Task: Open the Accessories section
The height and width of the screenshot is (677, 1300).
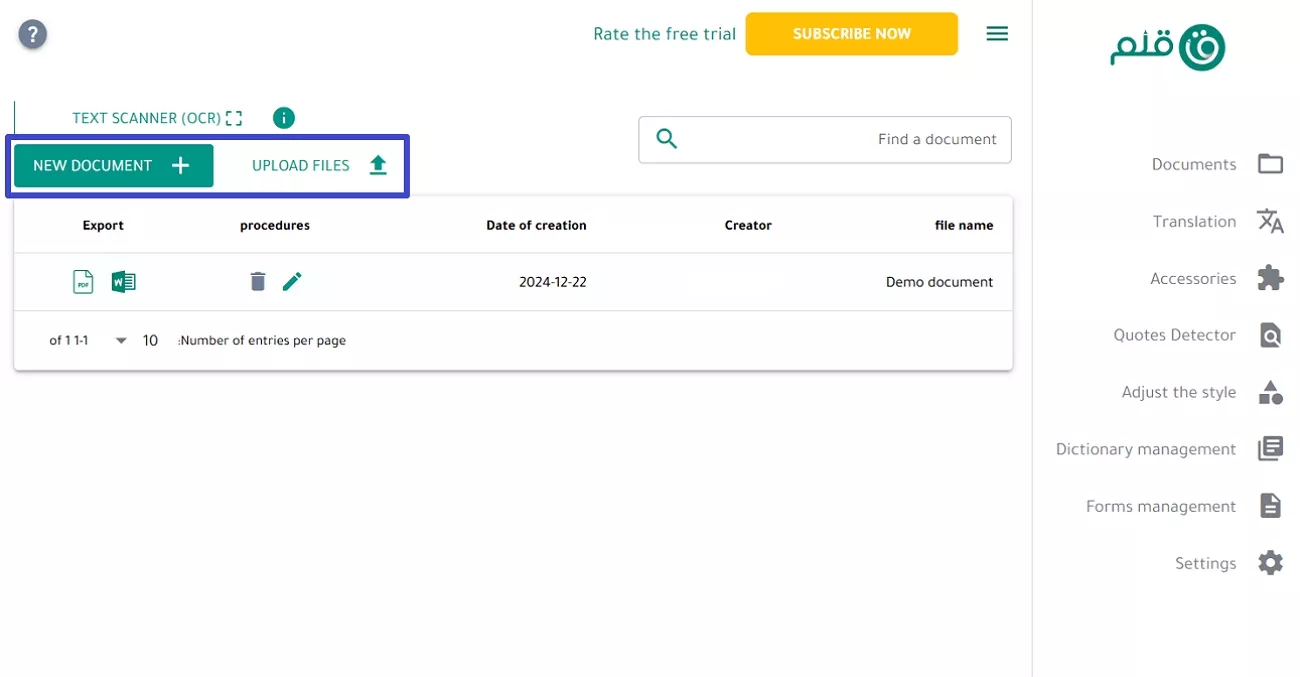Action: click(1194, 278)
